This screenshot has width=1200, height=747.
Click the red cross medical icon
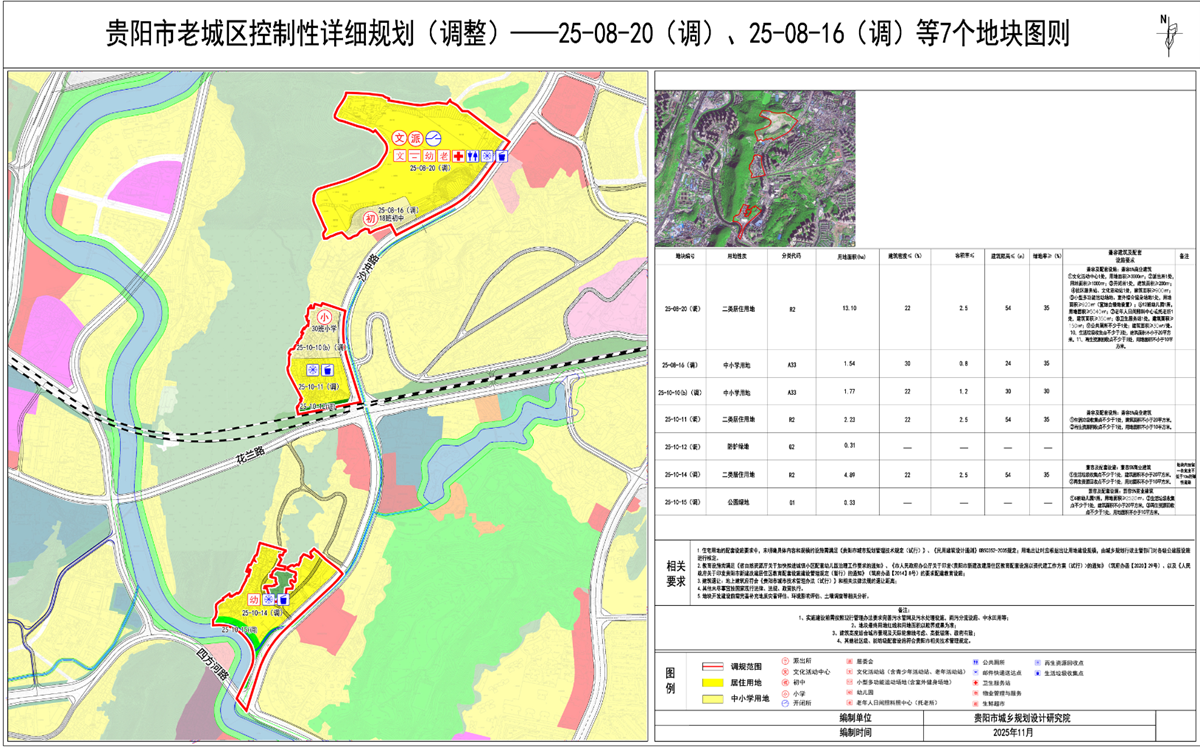pyautogui.click(x=458, y=157)
